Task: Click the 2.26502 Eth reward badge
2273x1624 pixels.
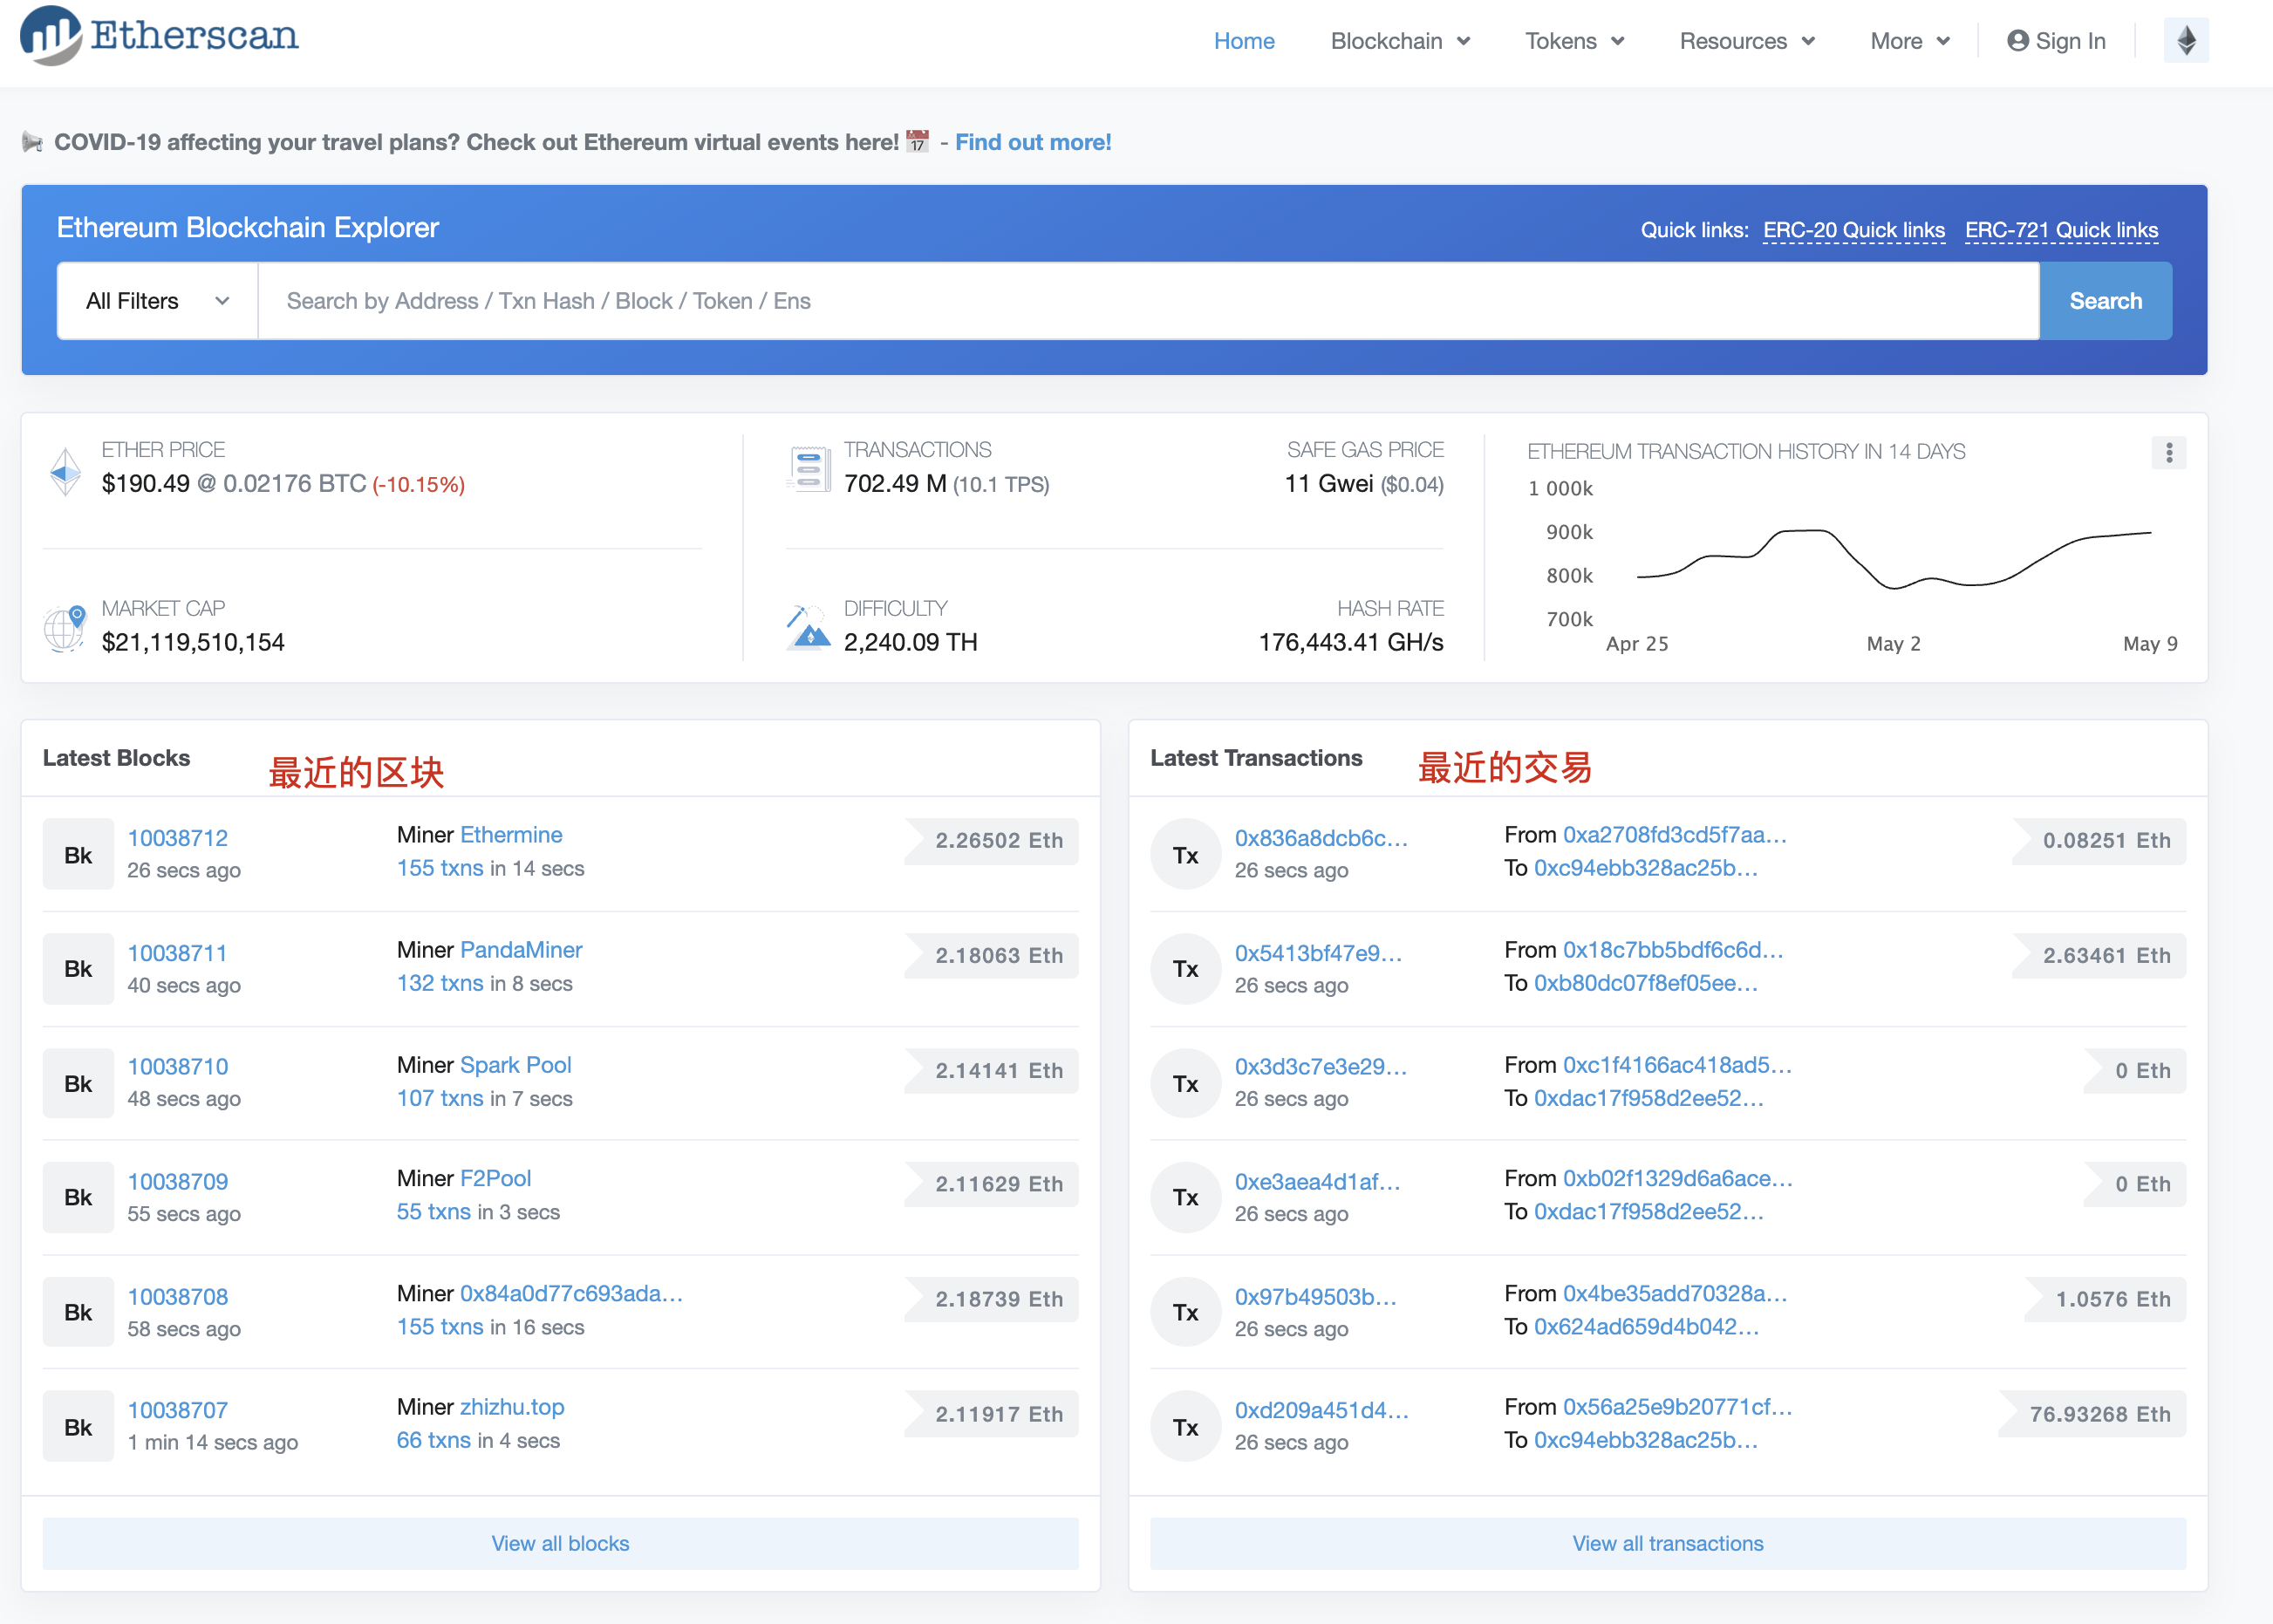Action: pos(991,841)
